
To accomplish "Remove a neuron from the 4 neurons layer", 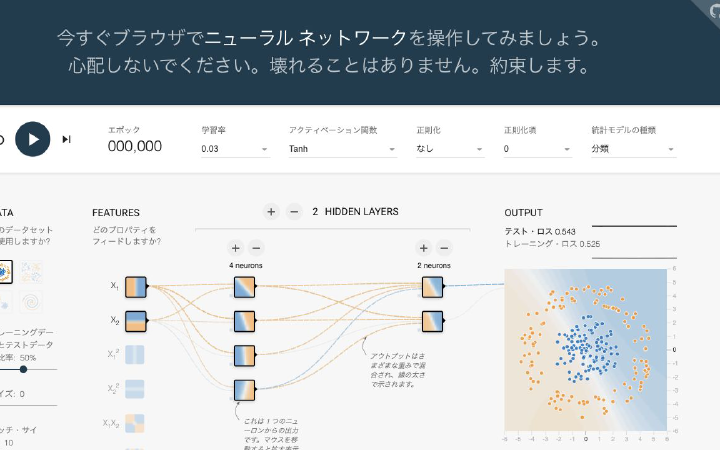I will click(257, 248).
